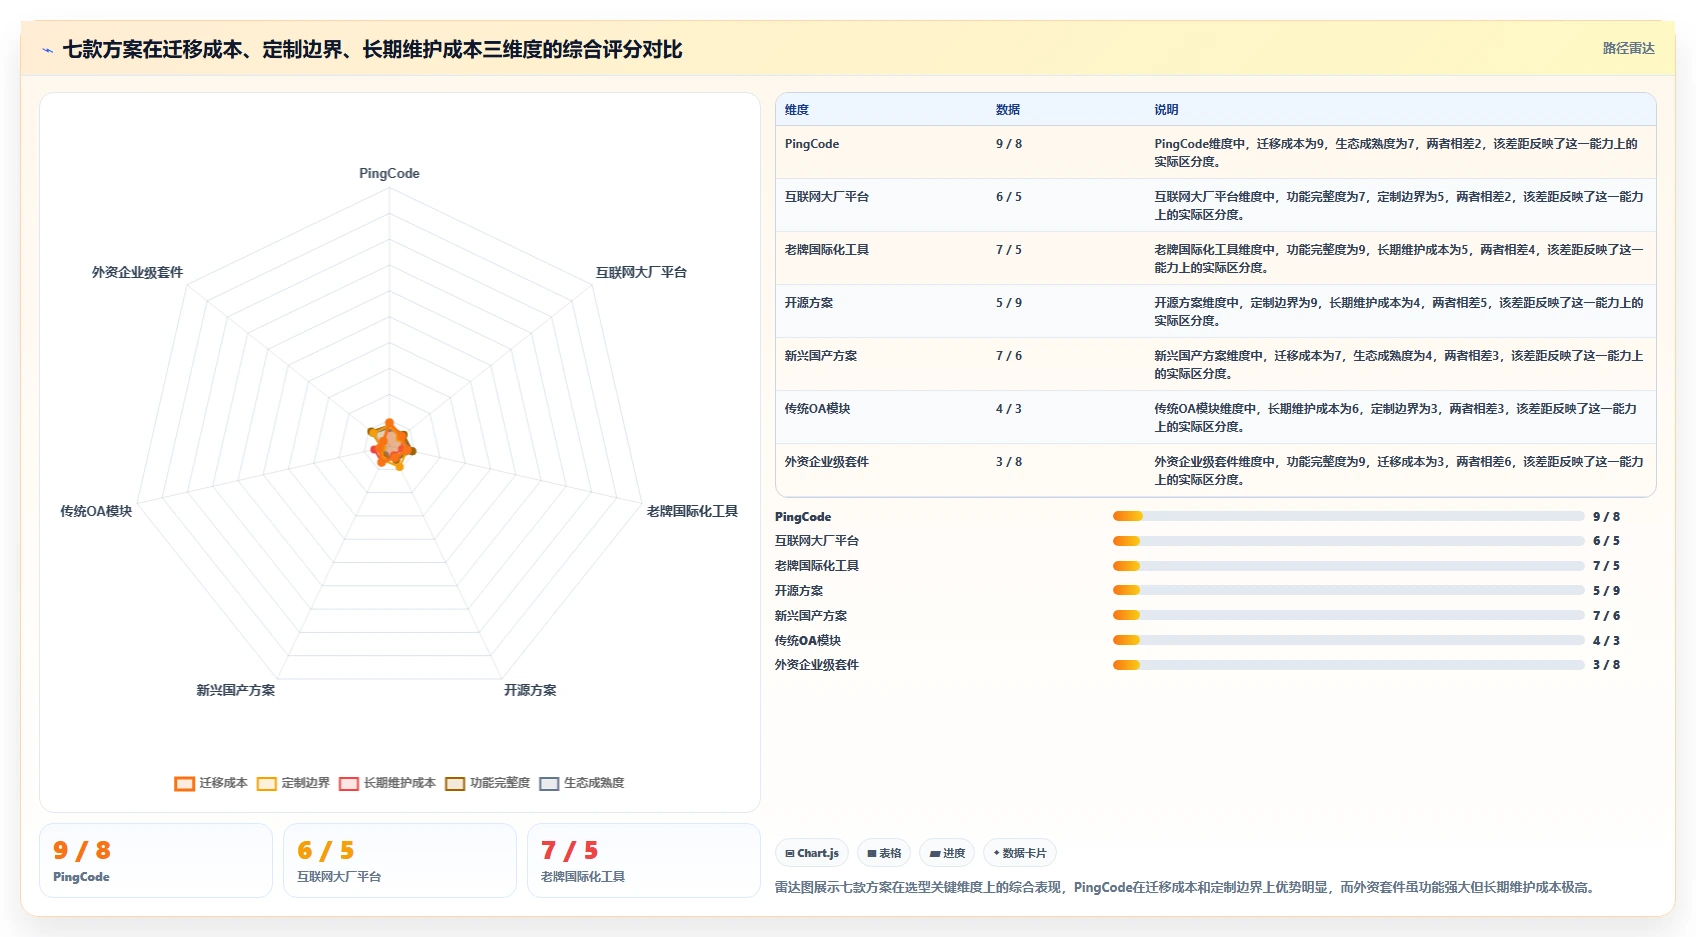
Task: Click the 传统OA模块 label in the progress list
Action: 808,641
